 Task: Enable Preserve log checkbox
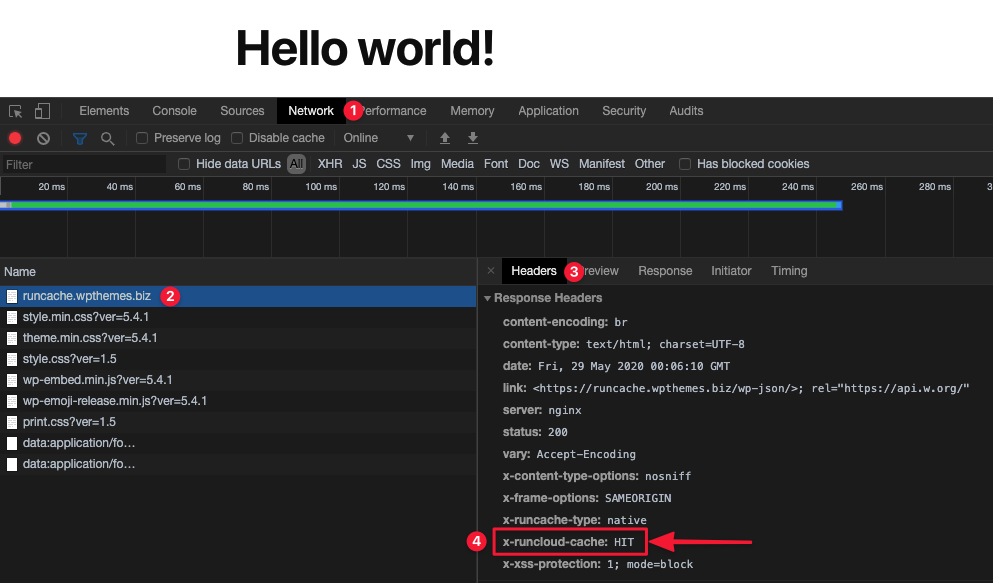click(142, 138)
